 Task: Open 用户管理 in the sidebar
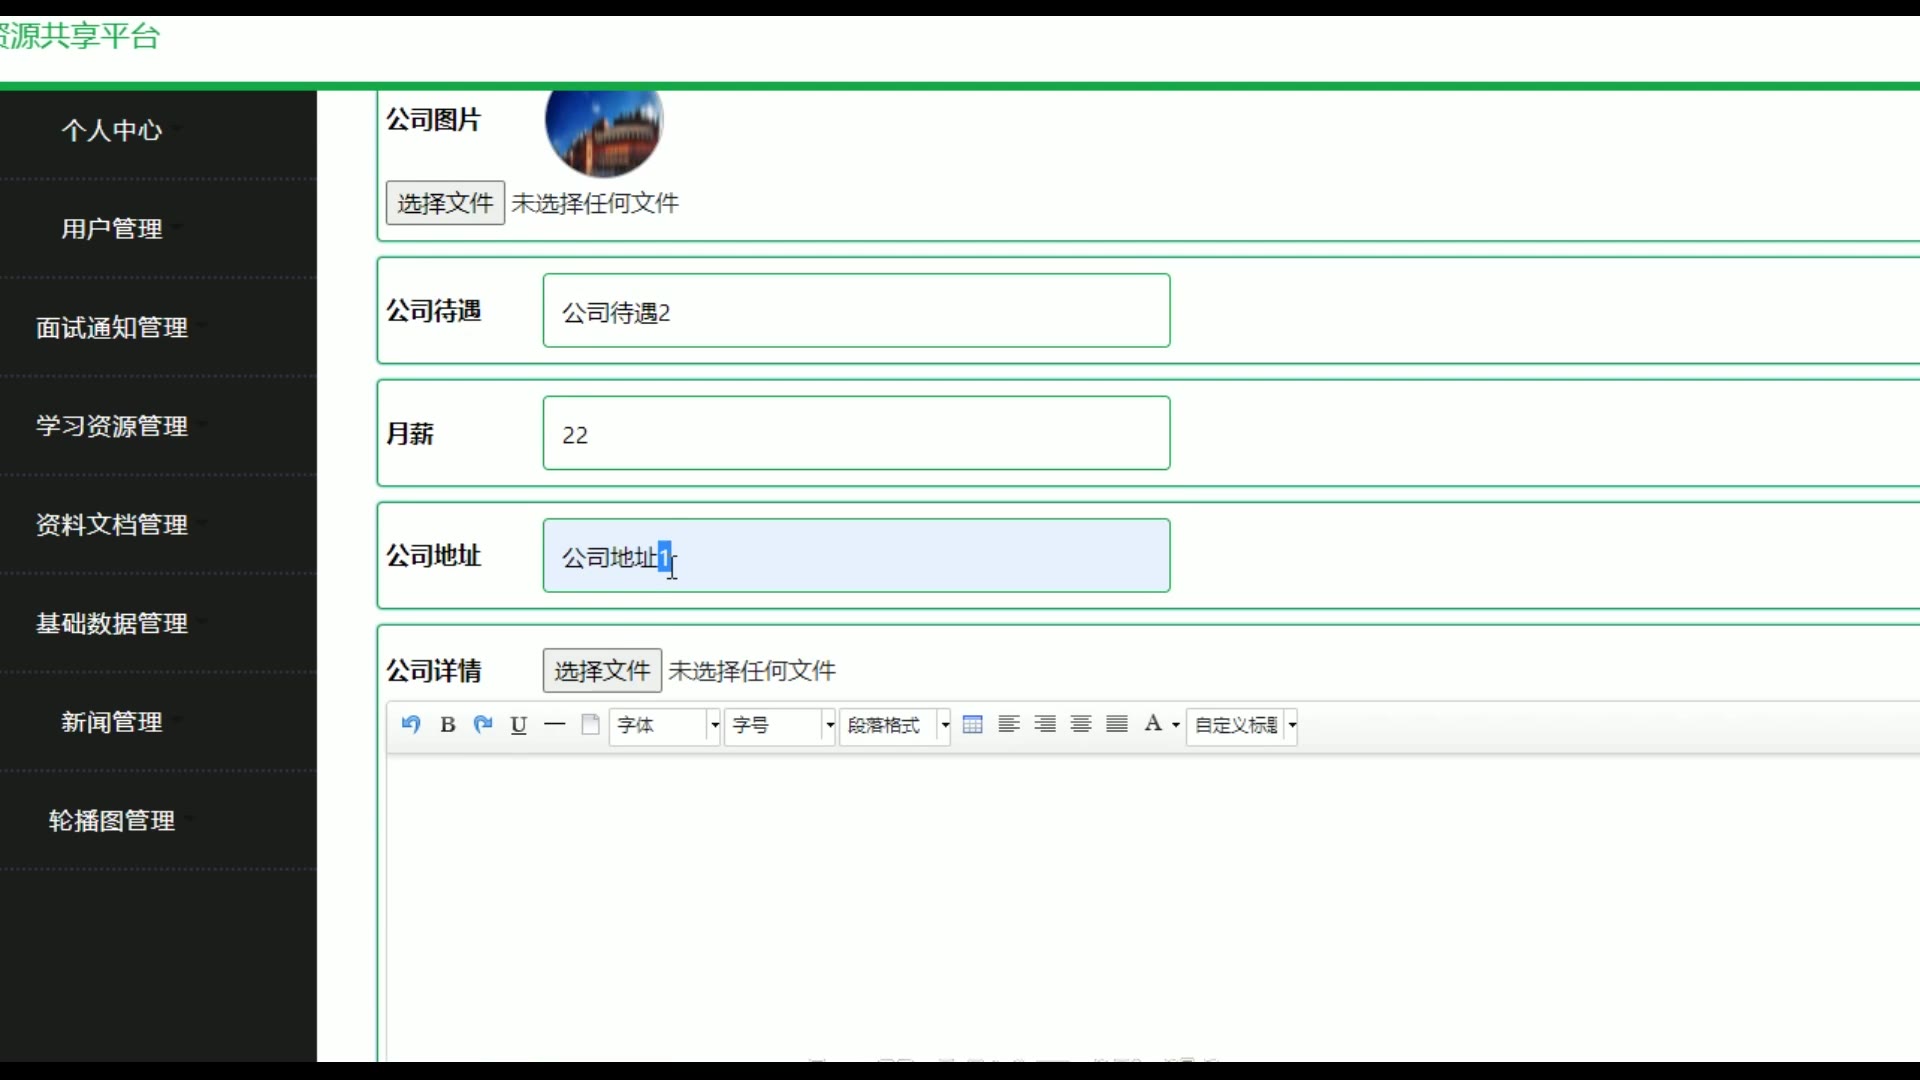(112, 228)
